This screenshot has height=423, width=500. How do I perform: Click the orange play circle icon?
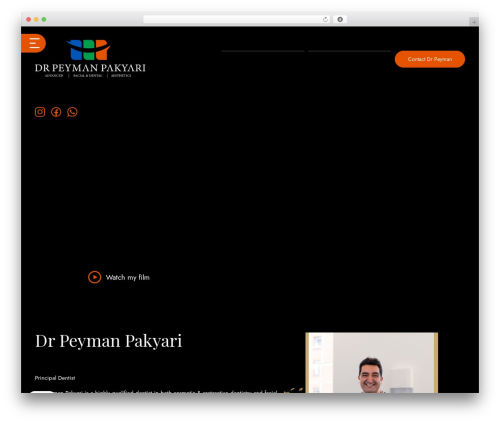(x=94, y=277)
